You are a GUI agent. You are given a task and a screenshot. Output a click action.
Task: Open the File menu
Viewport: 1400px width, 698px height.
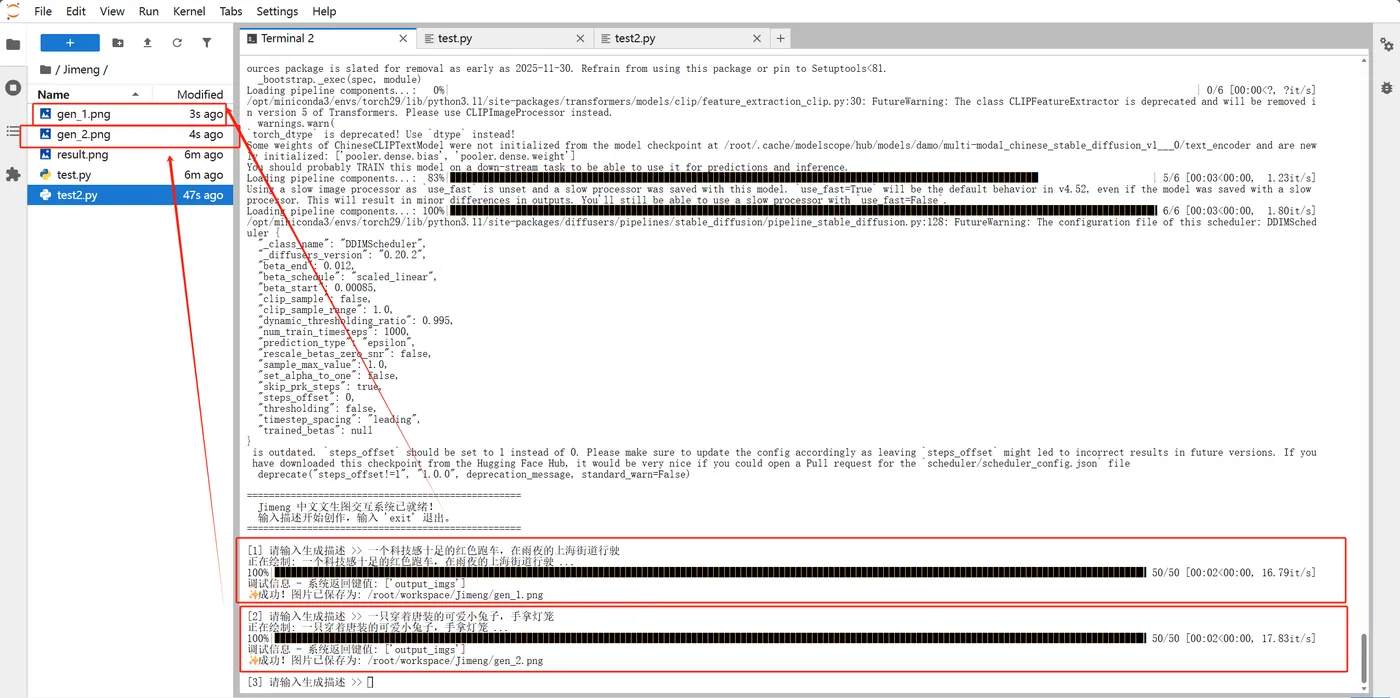(x=43, y=11)
